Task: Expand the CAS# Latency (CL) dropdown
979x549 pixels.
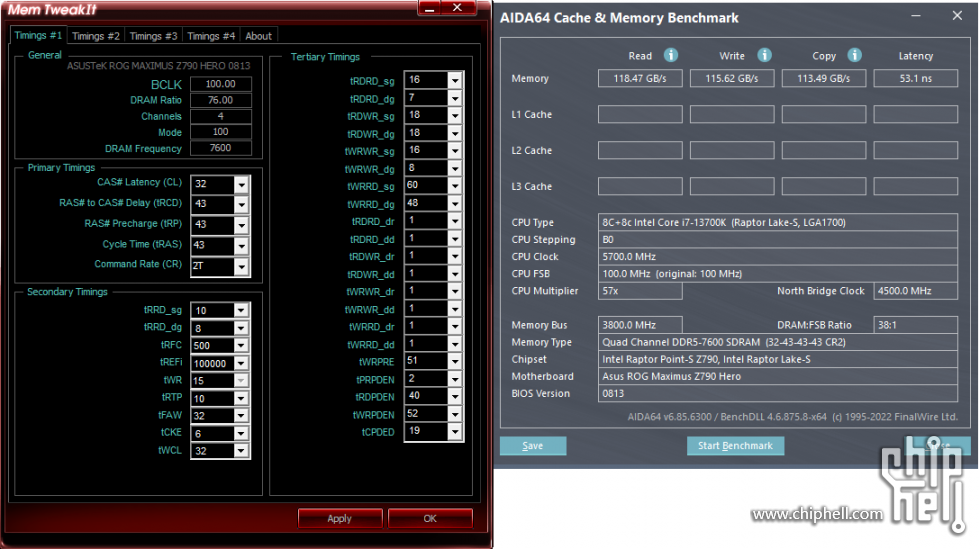Action: [x=241, y=184]
